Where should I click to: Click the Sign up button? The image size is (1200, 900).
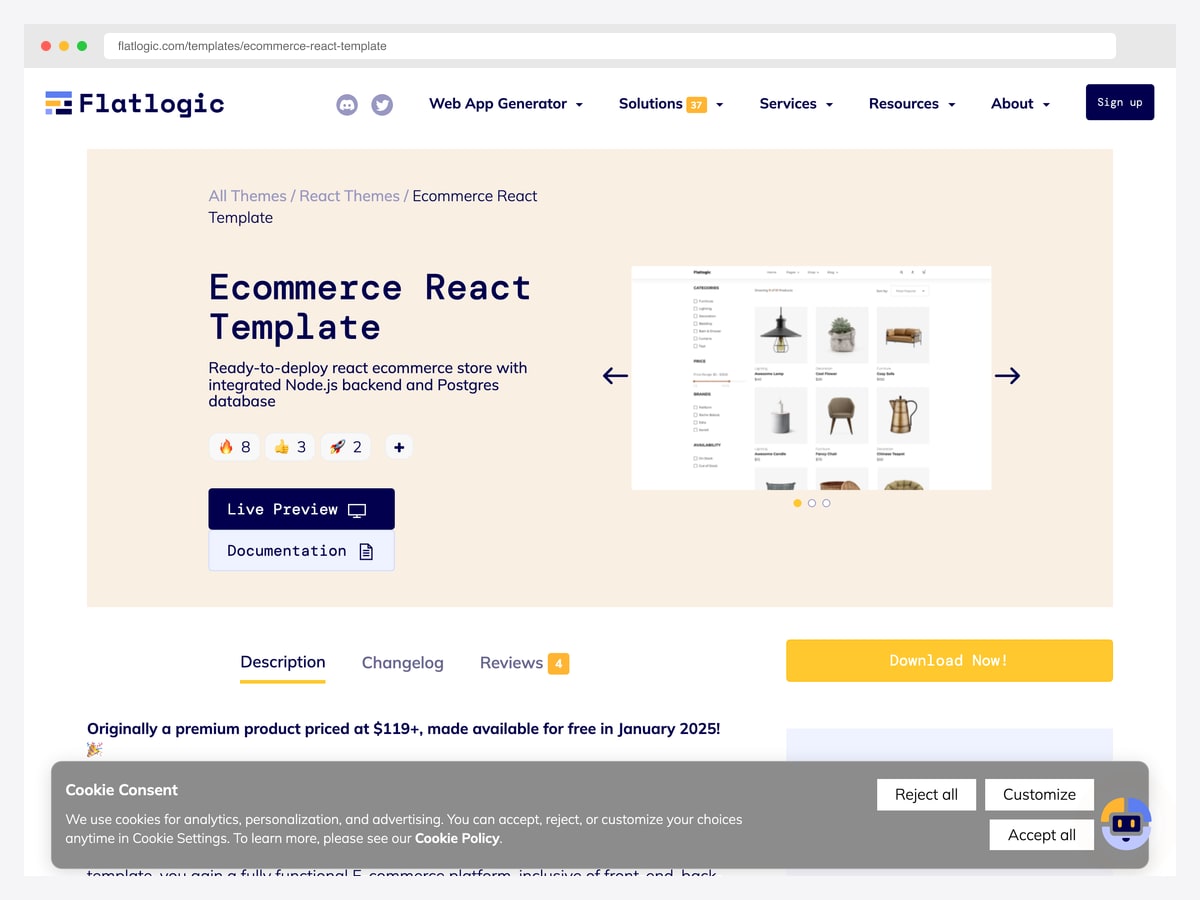point(1120,102)
